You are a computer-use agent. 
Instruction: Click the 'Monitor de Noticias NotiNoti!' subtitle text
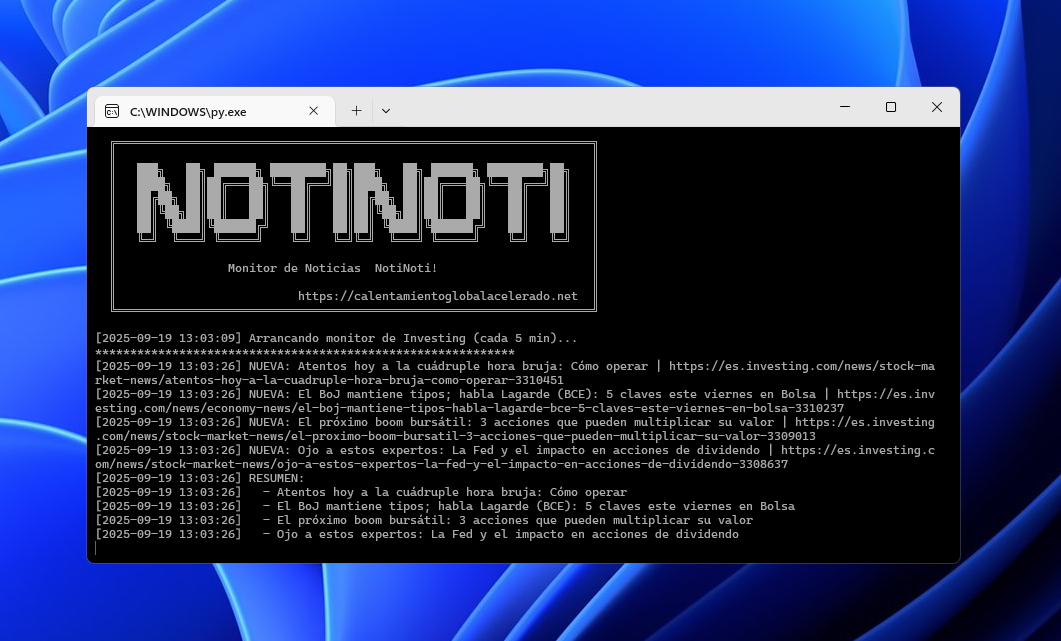point(332,268)
